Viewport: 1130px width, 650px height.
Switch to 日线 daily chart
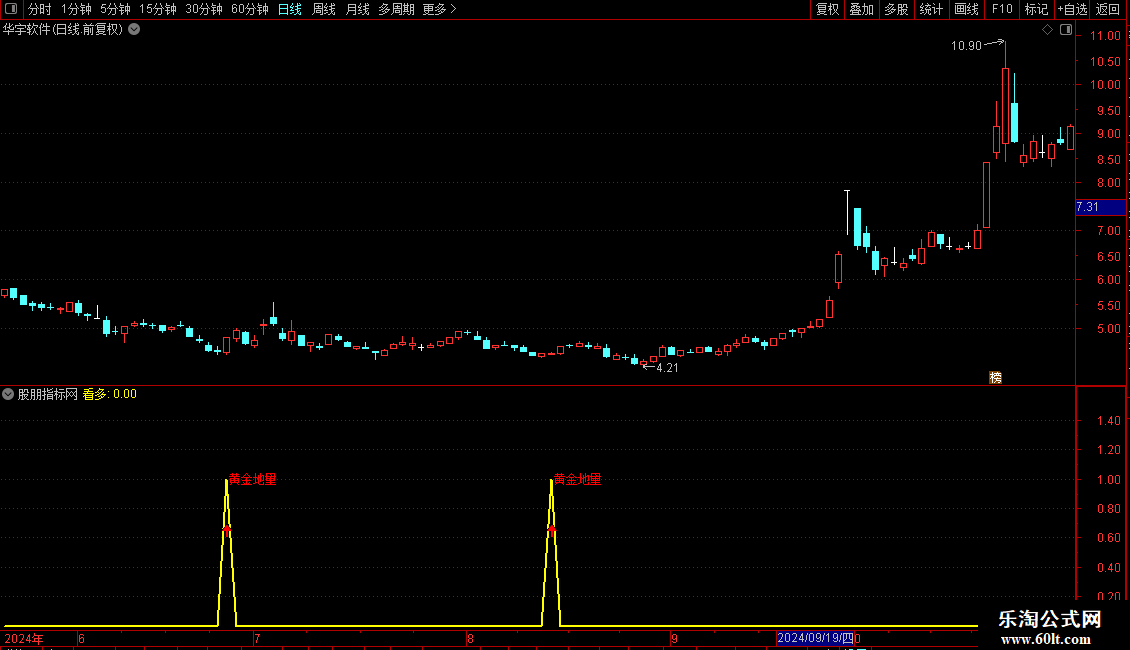[290, 9]
